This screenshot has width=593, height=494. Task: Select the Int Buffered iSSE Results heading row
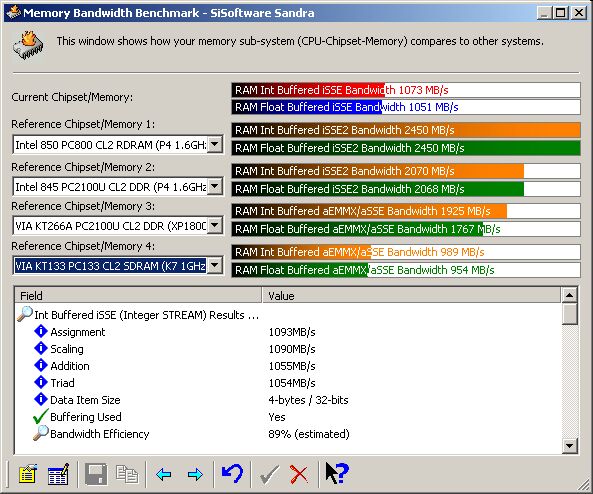tap(146, 315)
